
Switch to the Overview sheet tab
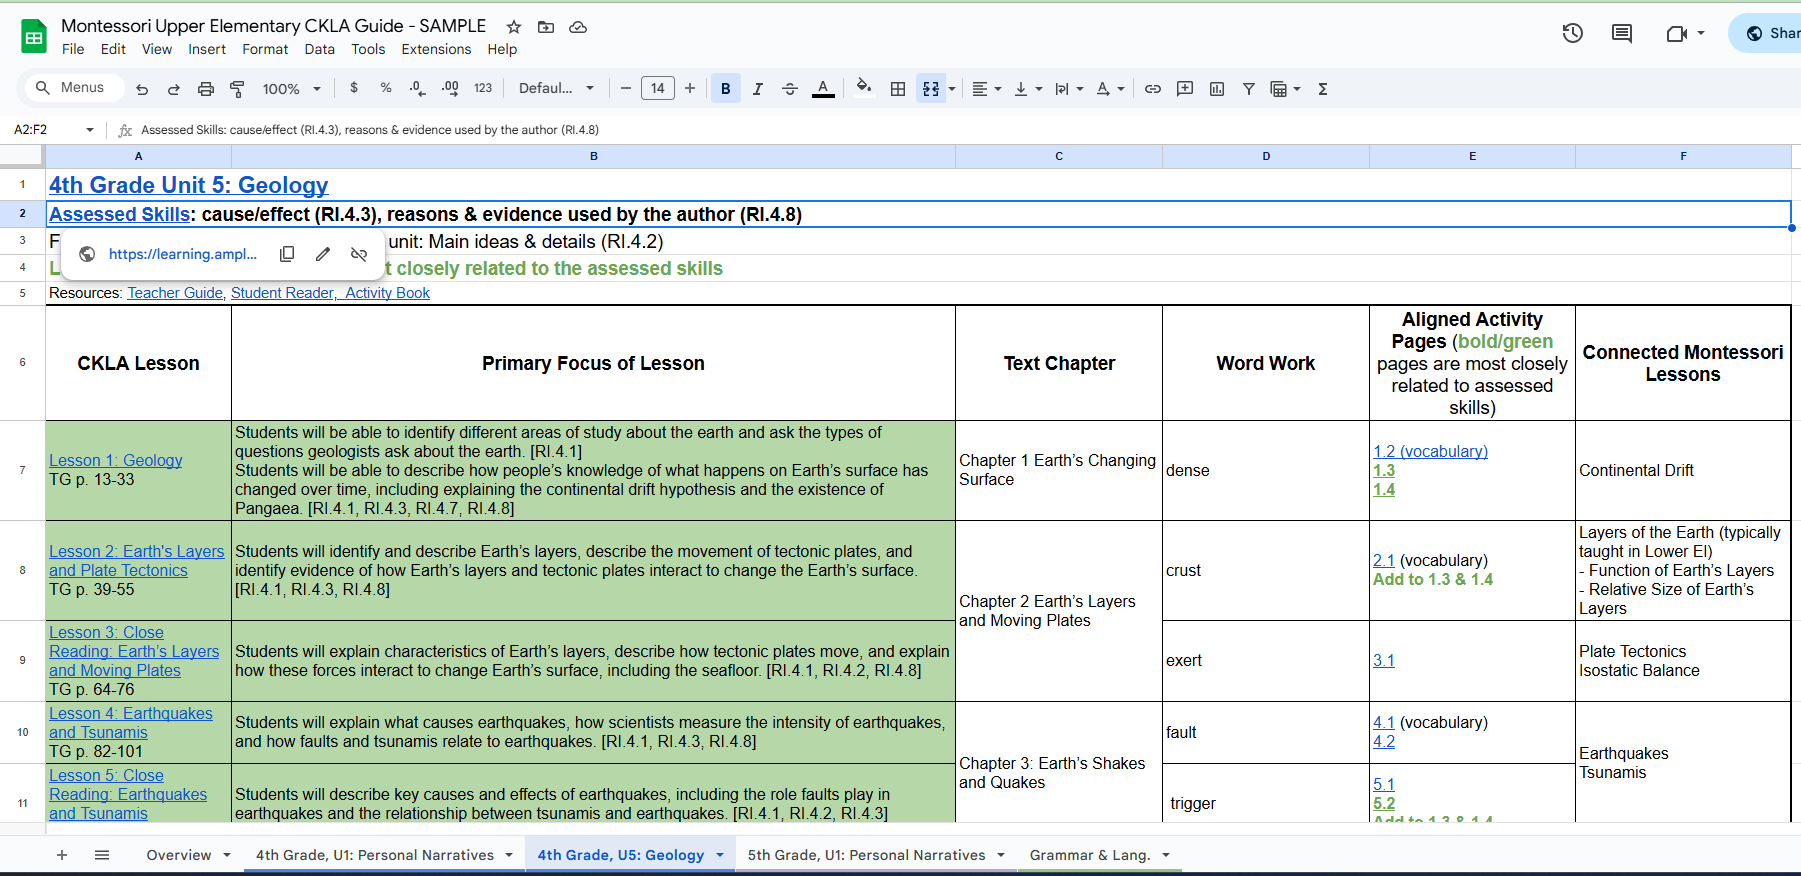point(178,855)
